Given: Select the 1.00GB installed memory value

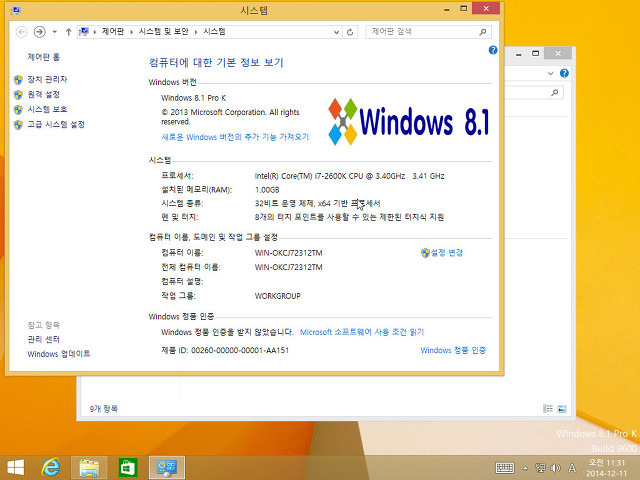Looking at the screenshot, I should click(x=267, y=190).
